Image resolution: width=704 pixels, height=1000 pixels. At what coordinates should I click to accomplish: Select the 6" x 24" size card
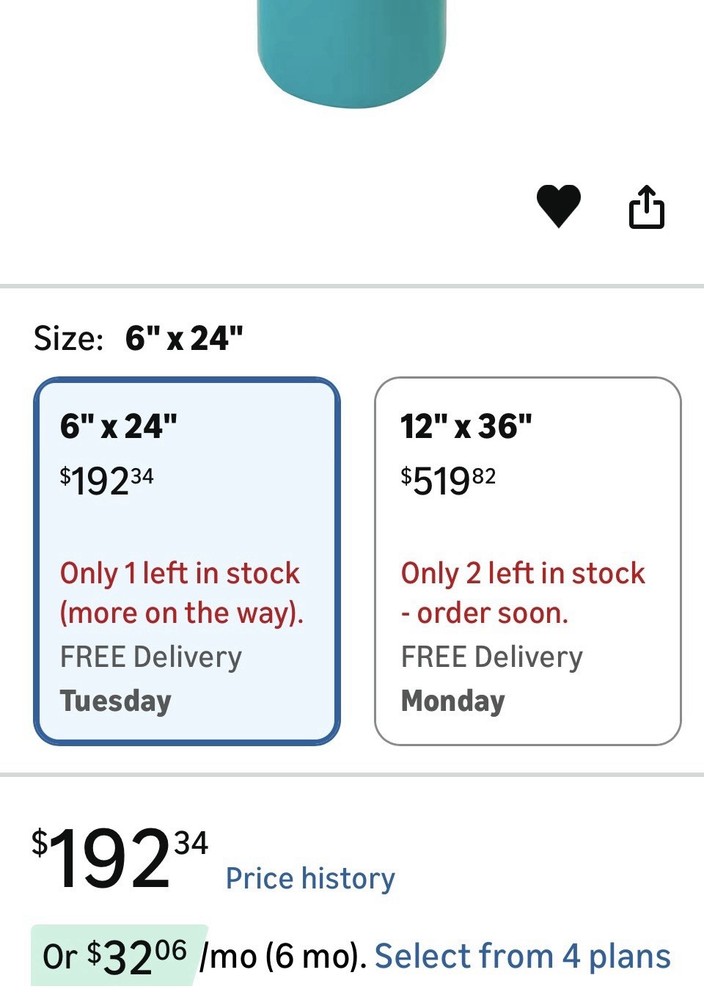(187, 561)
